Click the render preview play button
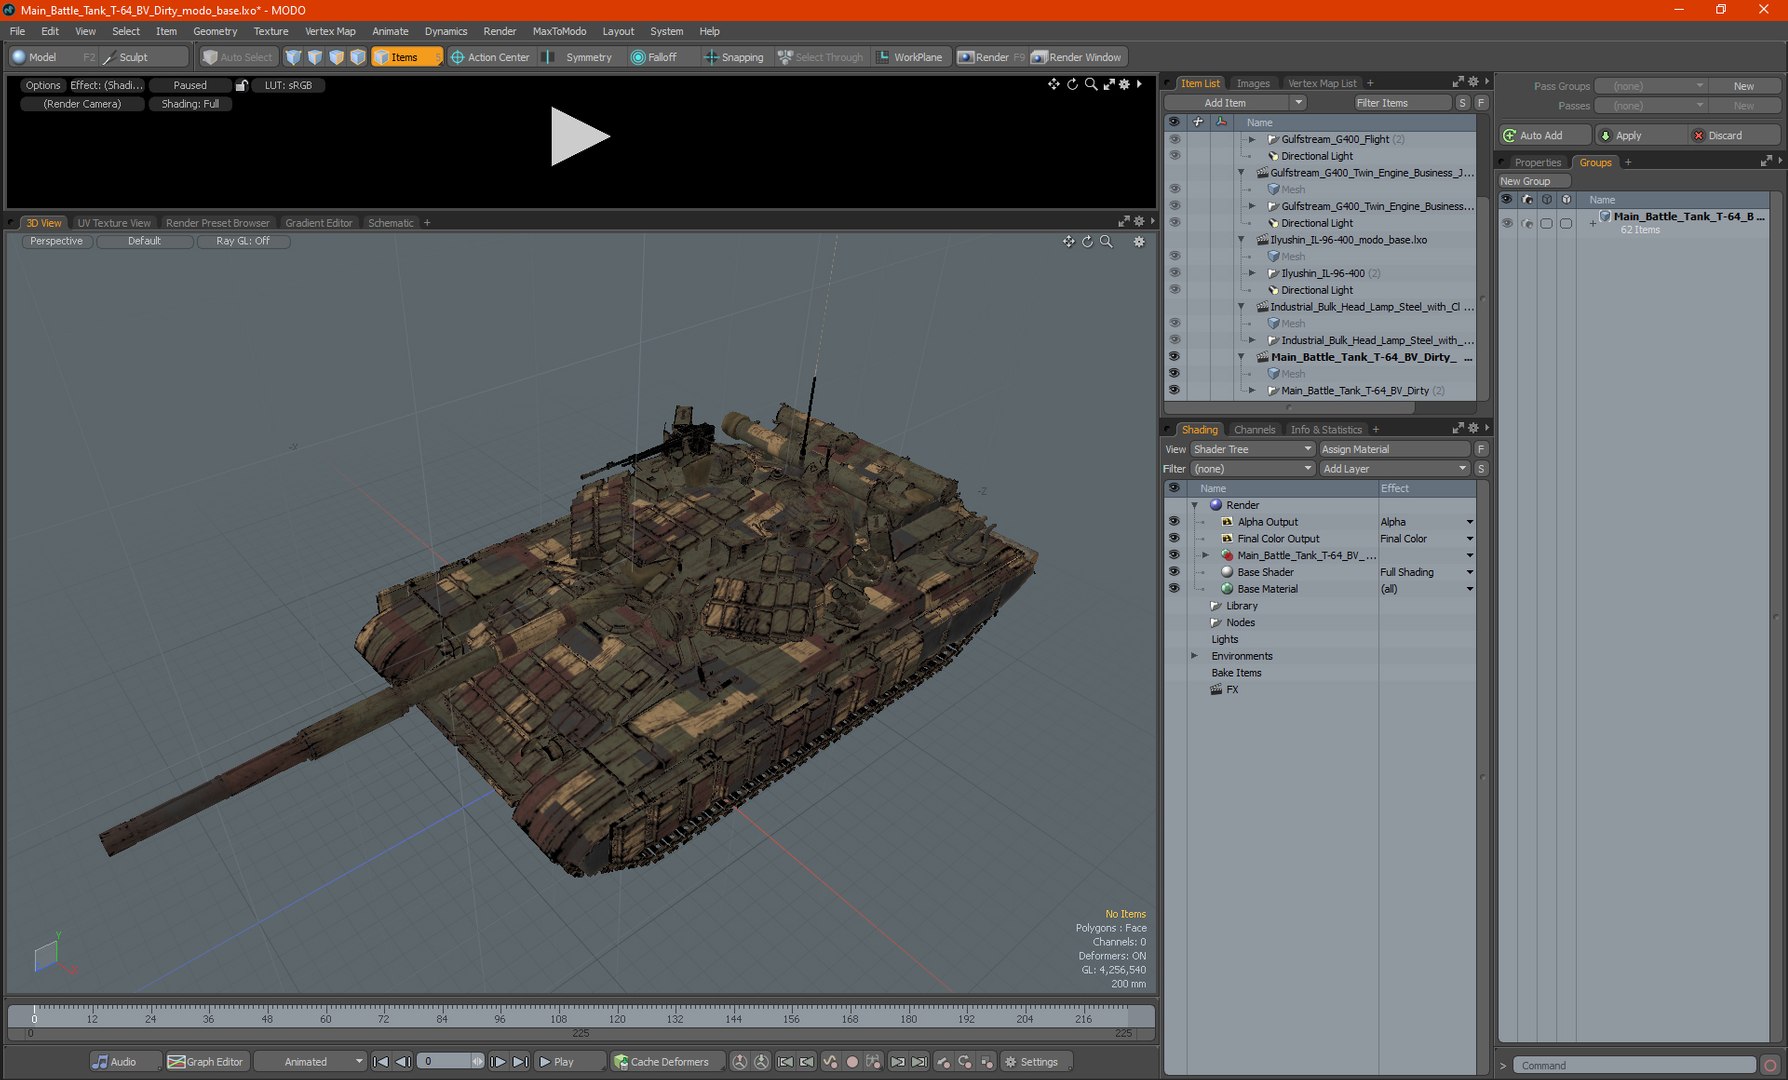The height and width of the screenshot is (1080, 1788). [x=579, y=137]
